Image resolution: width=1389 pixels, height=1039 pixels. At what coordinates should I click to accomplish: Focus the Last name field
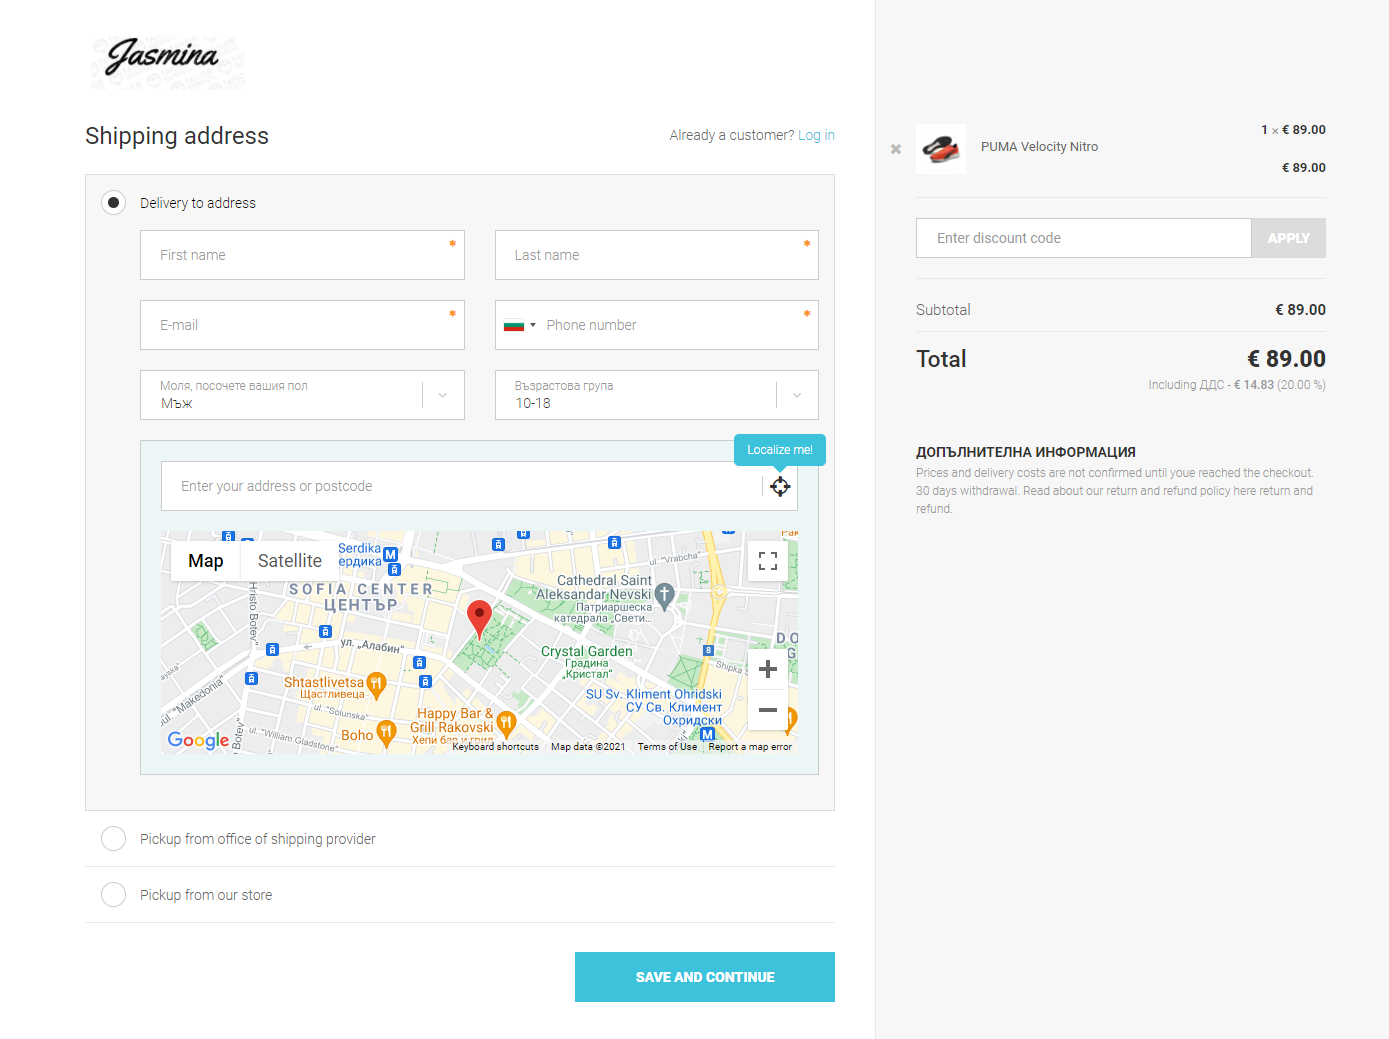[x=657, y=255]
